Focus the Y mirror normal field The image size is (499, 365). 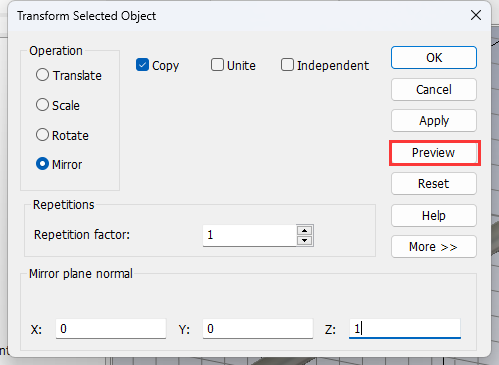258,329
